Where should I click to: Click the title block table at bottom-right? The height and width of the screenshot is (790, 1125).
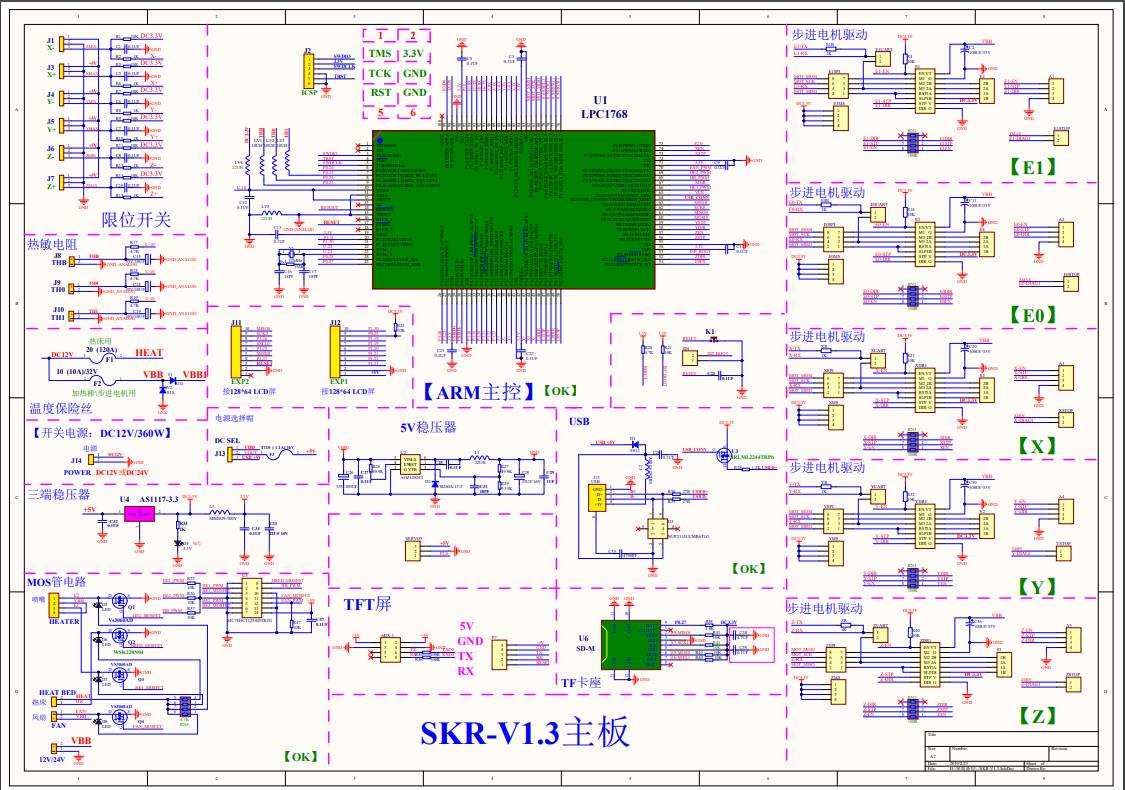(1011, 751)
